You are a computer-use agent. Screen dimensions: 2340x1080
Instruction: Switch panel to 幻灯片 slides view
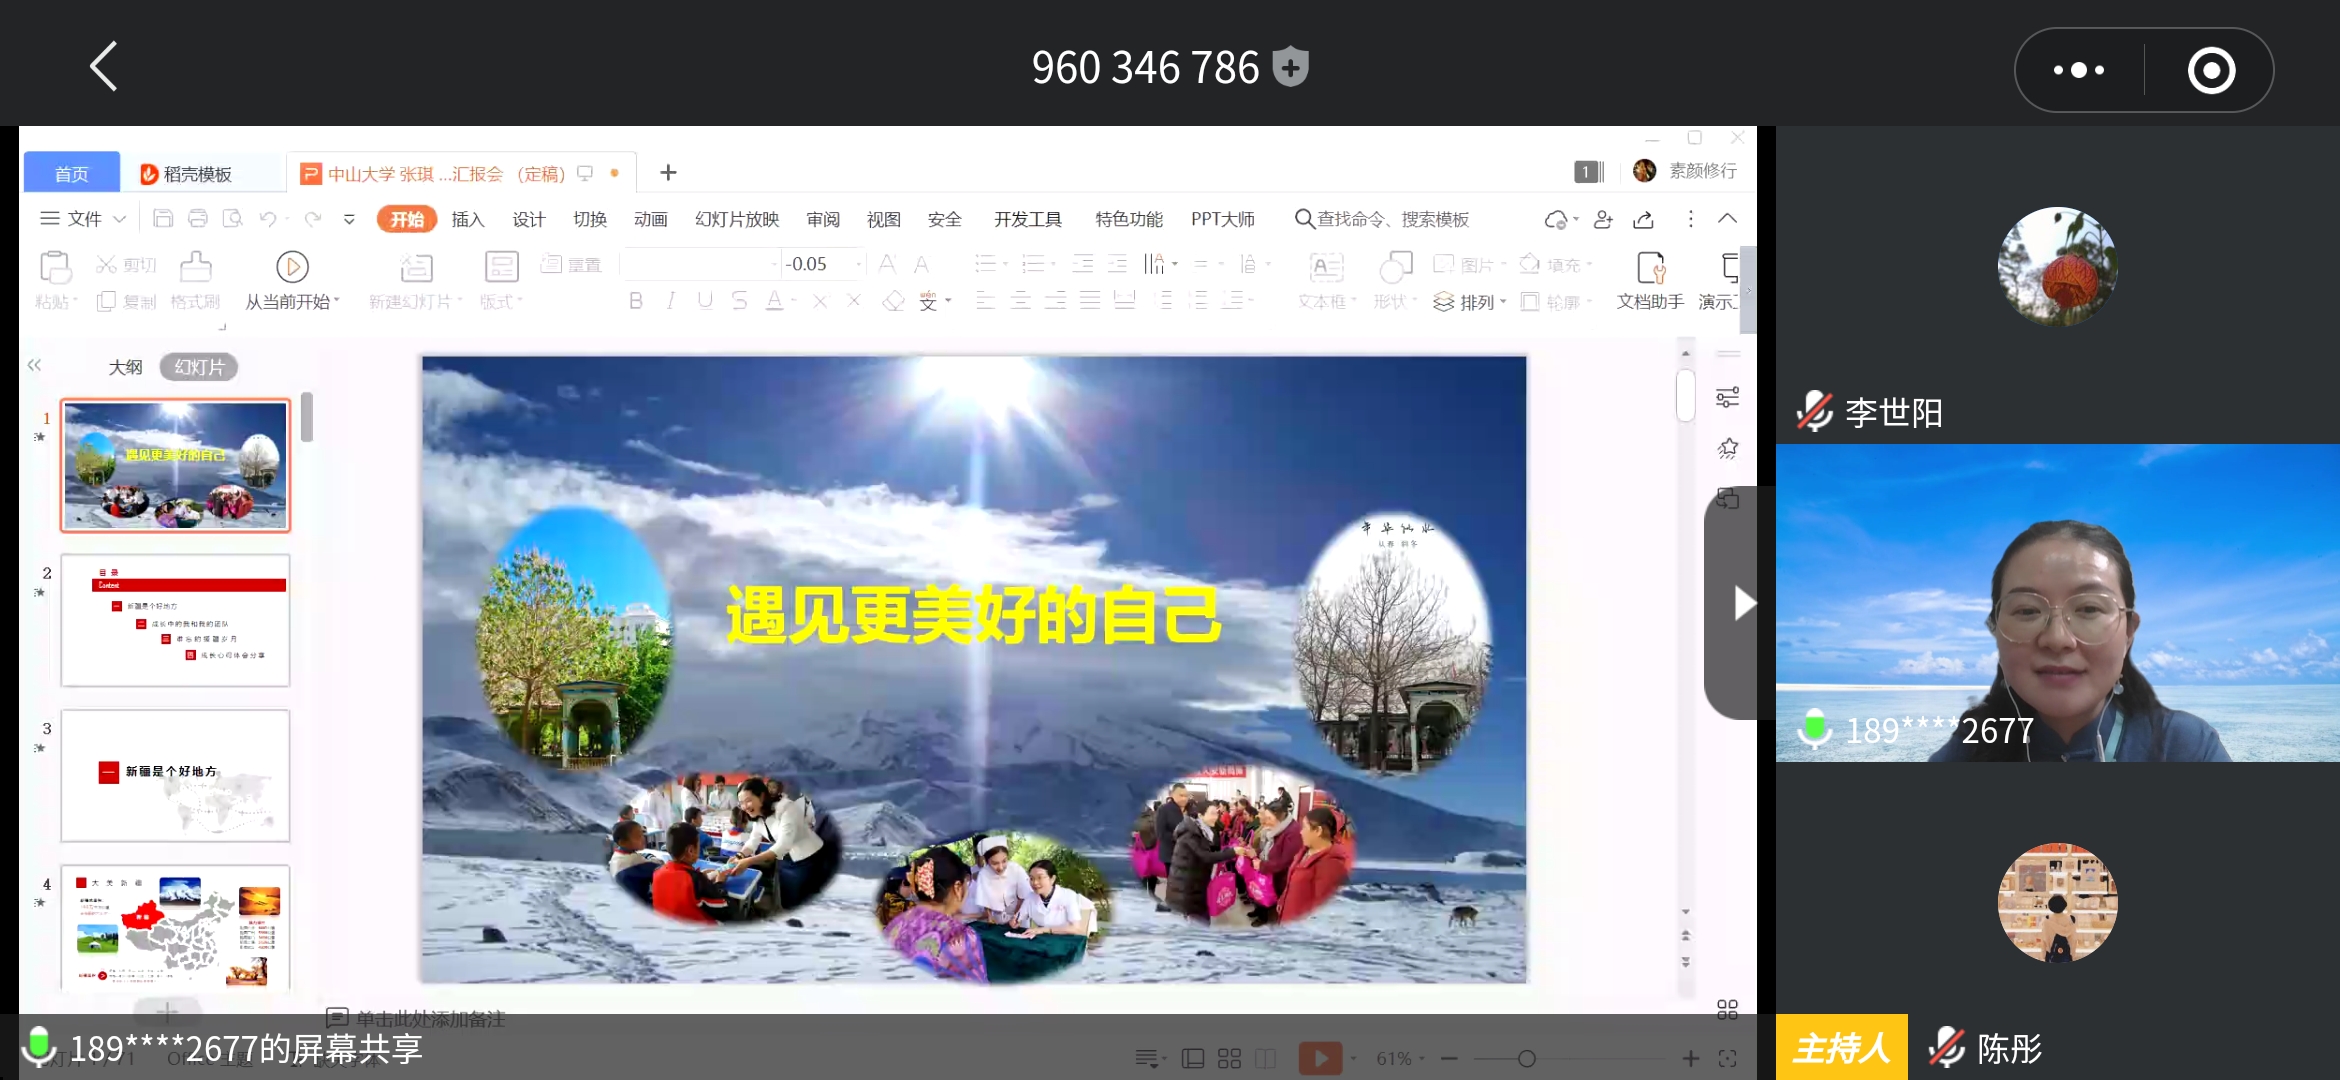[199, 367]
